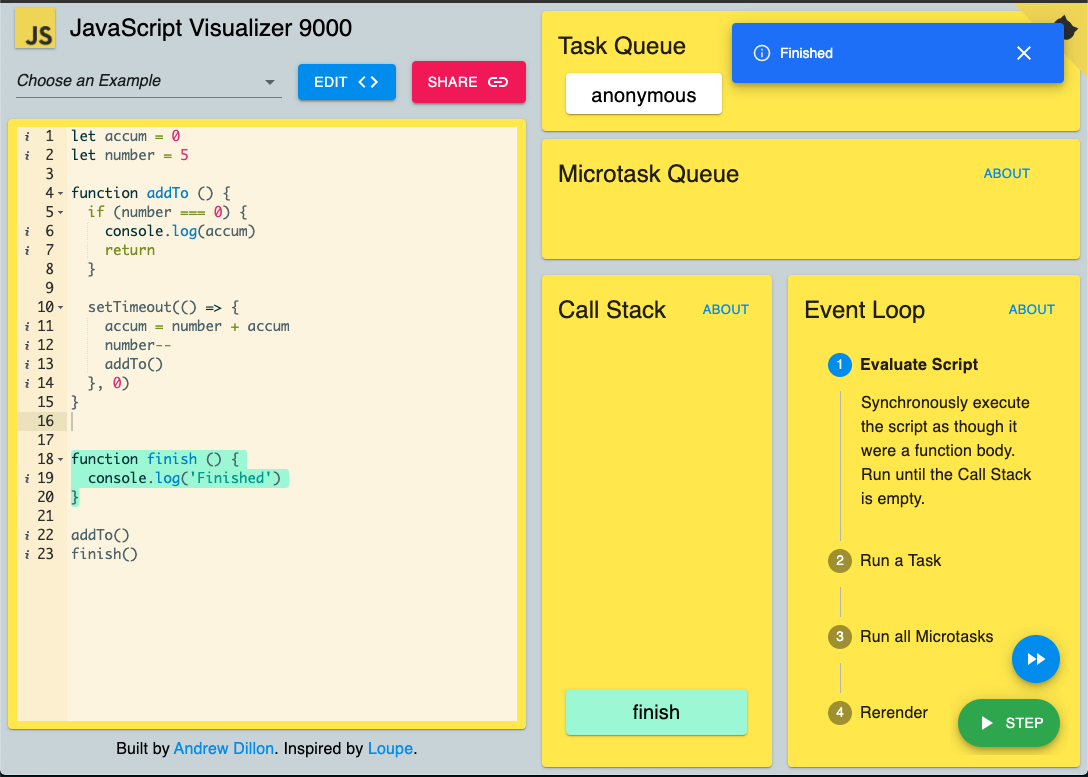Open ABOUT for Microtask Queue
The height and width of the screenshot is (777, 1088).
tap(1006, 173)
